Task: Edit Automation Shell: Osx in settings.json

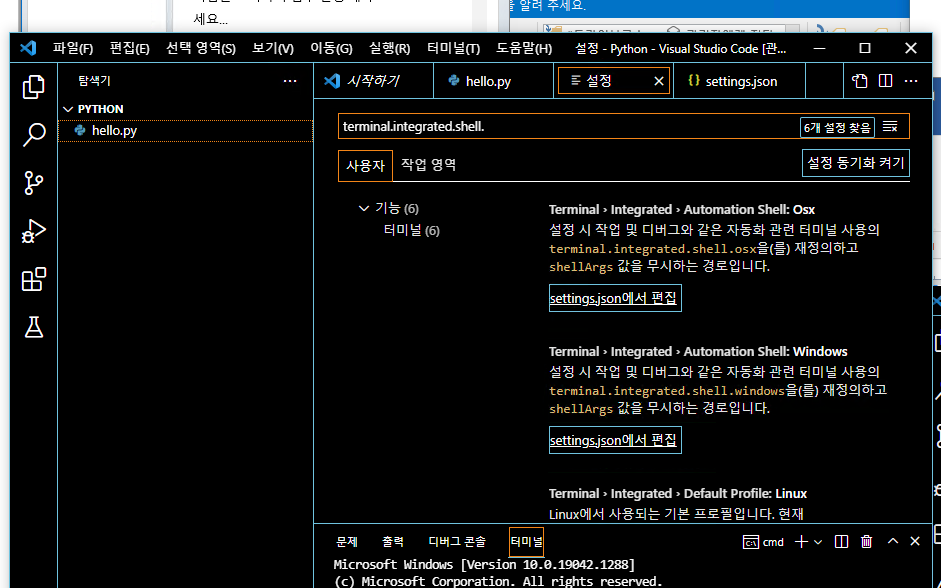Action: click(615, 298)
